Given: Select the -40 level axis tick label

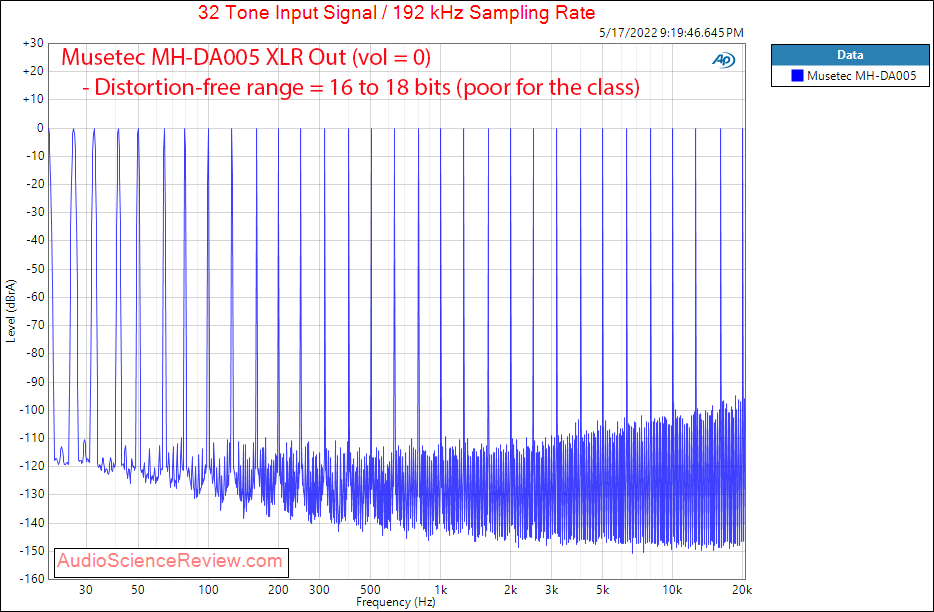Looking at the screenshot, I should click(x=34, y=240).
